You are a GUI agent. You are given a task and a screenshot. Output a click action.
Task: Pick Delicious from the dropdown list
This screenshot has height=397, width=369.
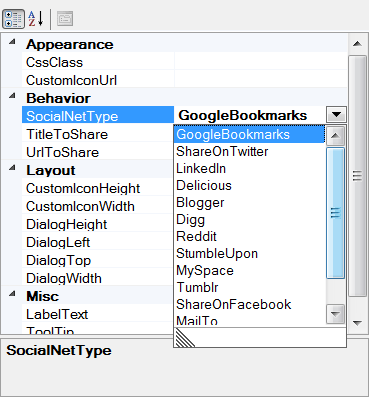(x=249, y=185)
